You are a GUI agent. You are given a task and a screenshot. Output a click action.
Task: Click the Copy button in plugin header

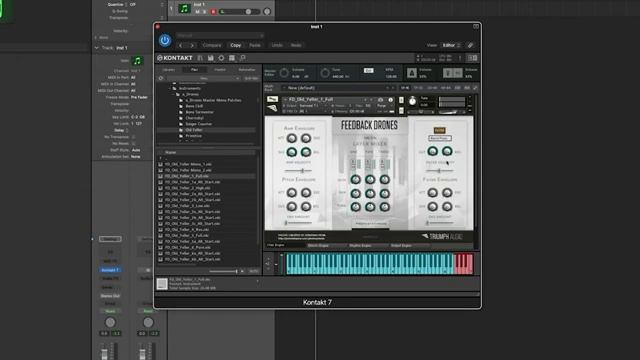(236, 45)
